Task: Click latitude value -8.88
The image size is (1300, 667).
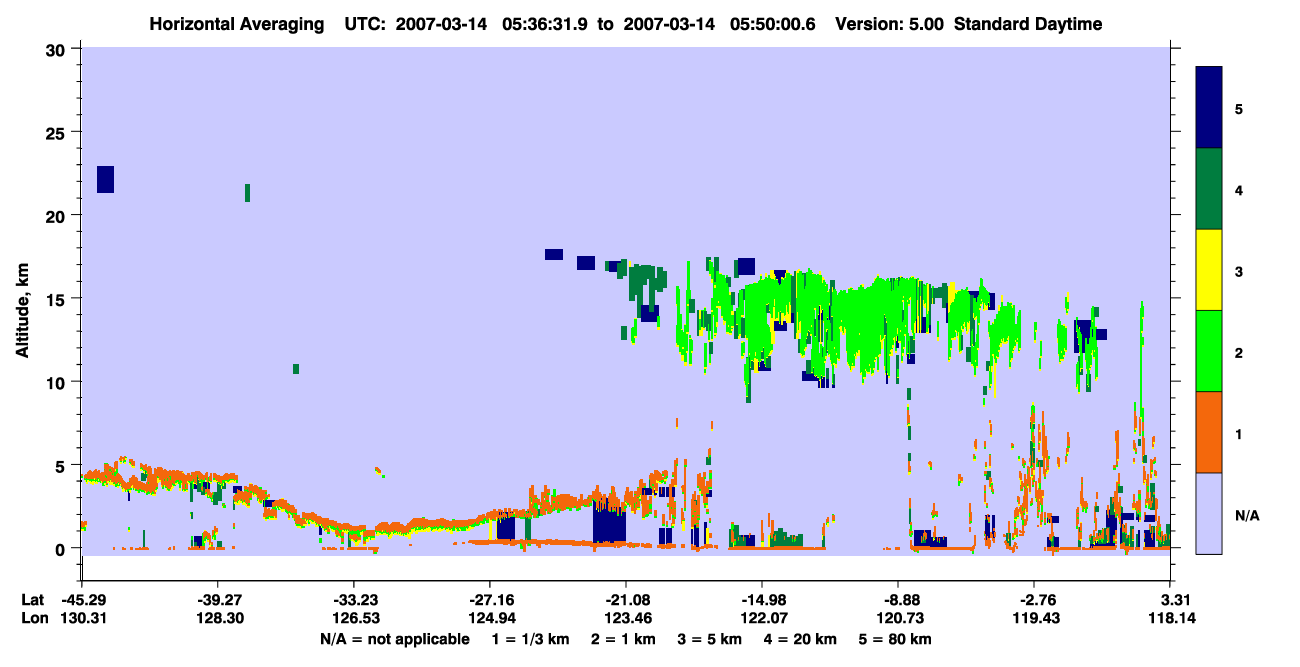Action: coord(898,600)
